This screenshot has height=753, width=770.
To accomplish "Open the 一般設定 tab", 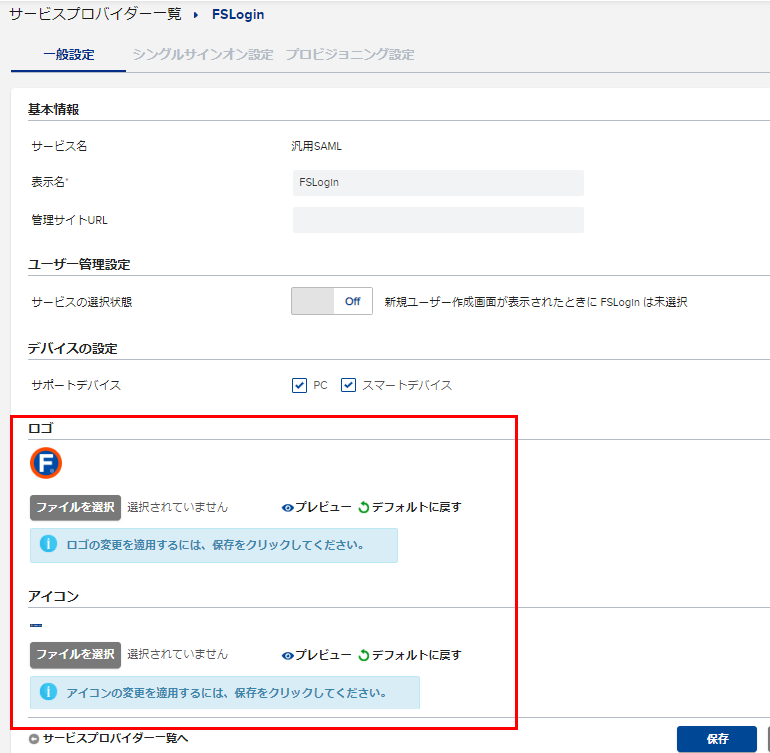I will tap(69, 55).
